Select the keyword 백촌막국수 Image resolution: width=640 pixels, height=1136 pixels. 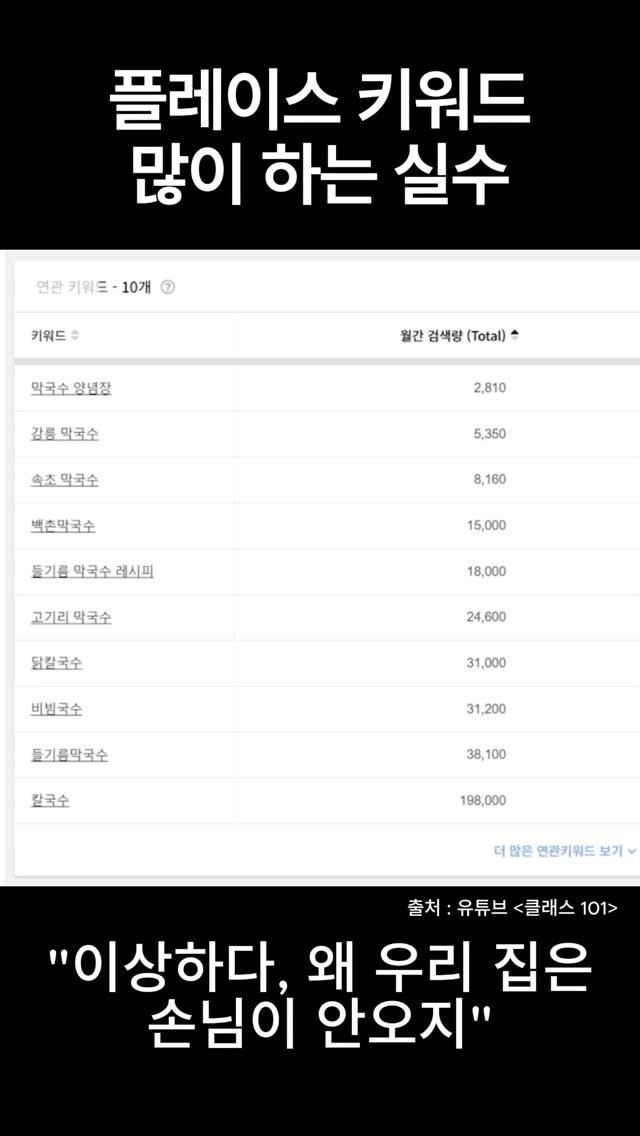click(x=60, y=526)
